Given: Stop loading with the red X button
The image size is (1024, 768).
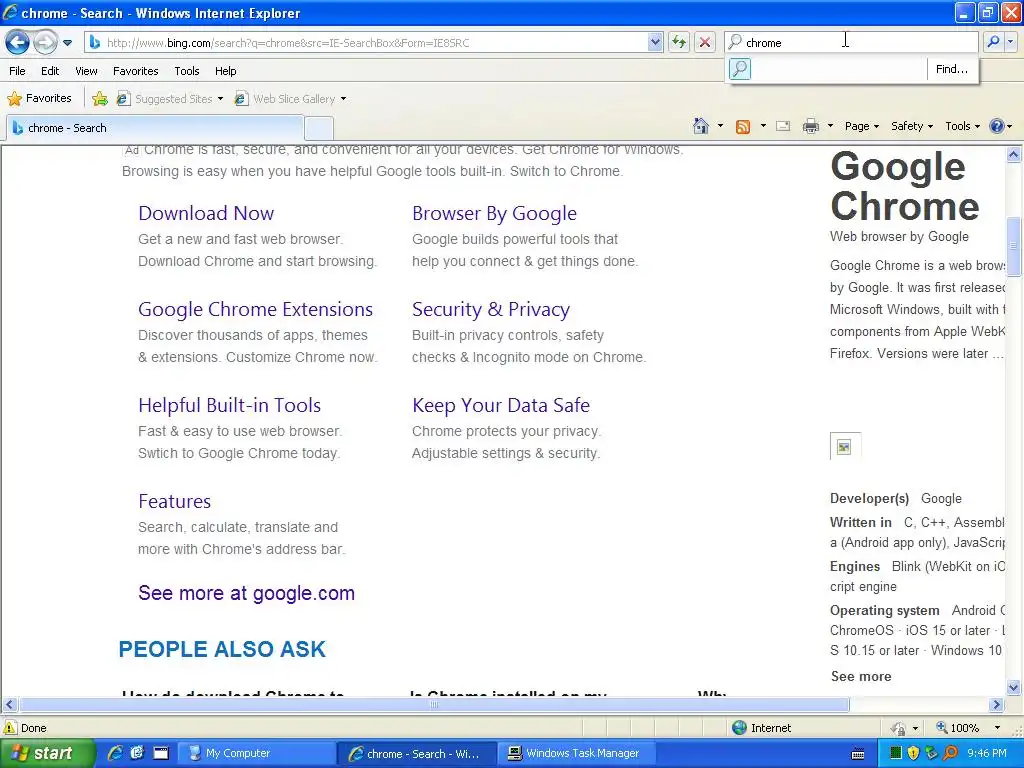Looking at the screenshot, I should pos(705,42).
